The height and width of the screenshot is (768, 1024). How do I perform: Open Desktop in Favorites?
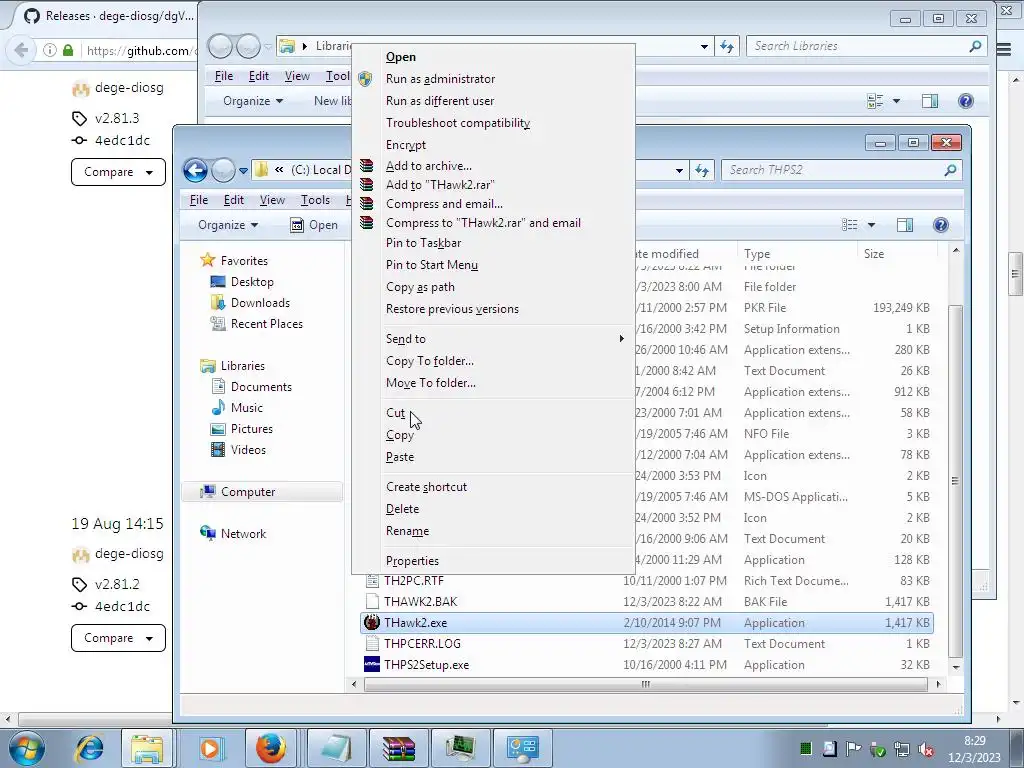click(252, 282)
